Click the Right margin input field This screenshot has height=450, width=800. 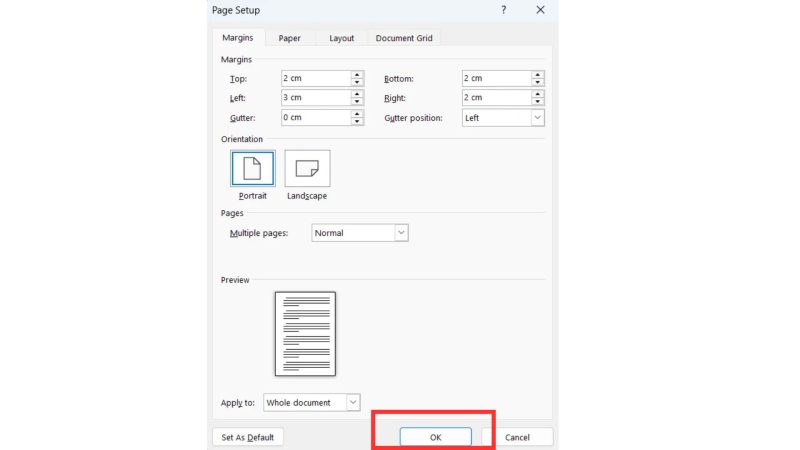pyautogui.click(x=496, y=97)
